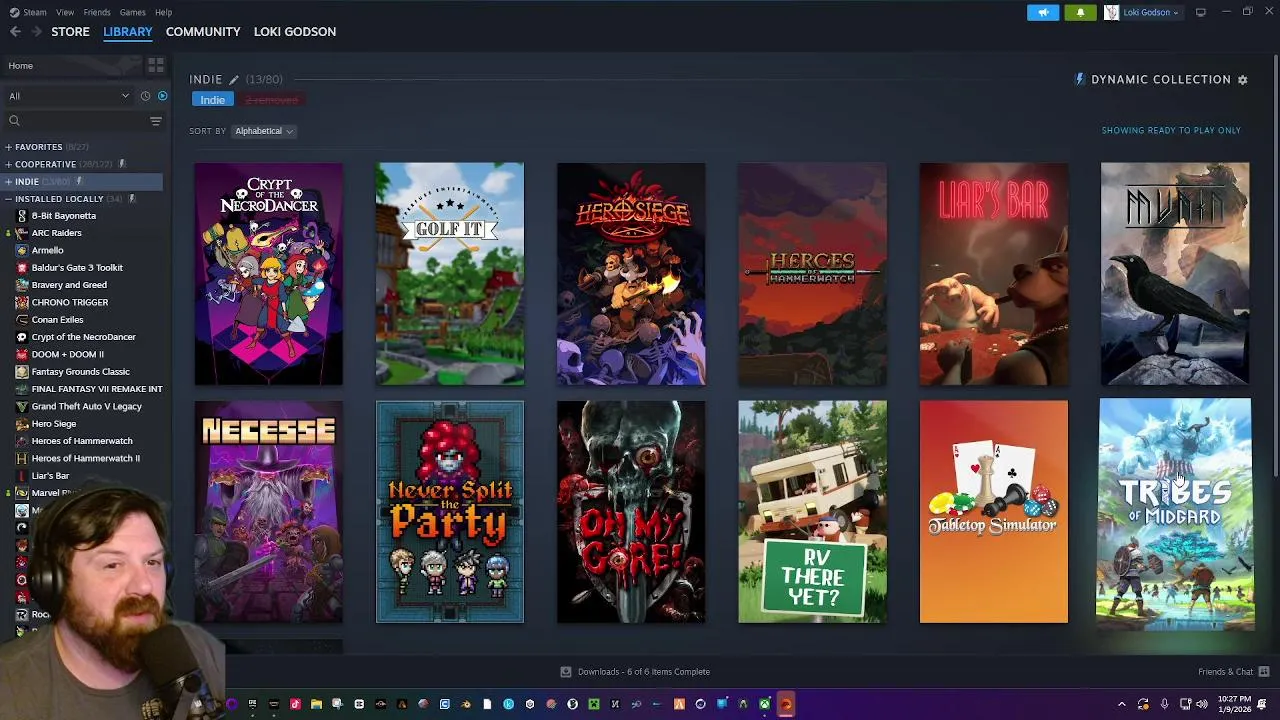Expand the Indie collection in the sidebar

click(9, 182)
